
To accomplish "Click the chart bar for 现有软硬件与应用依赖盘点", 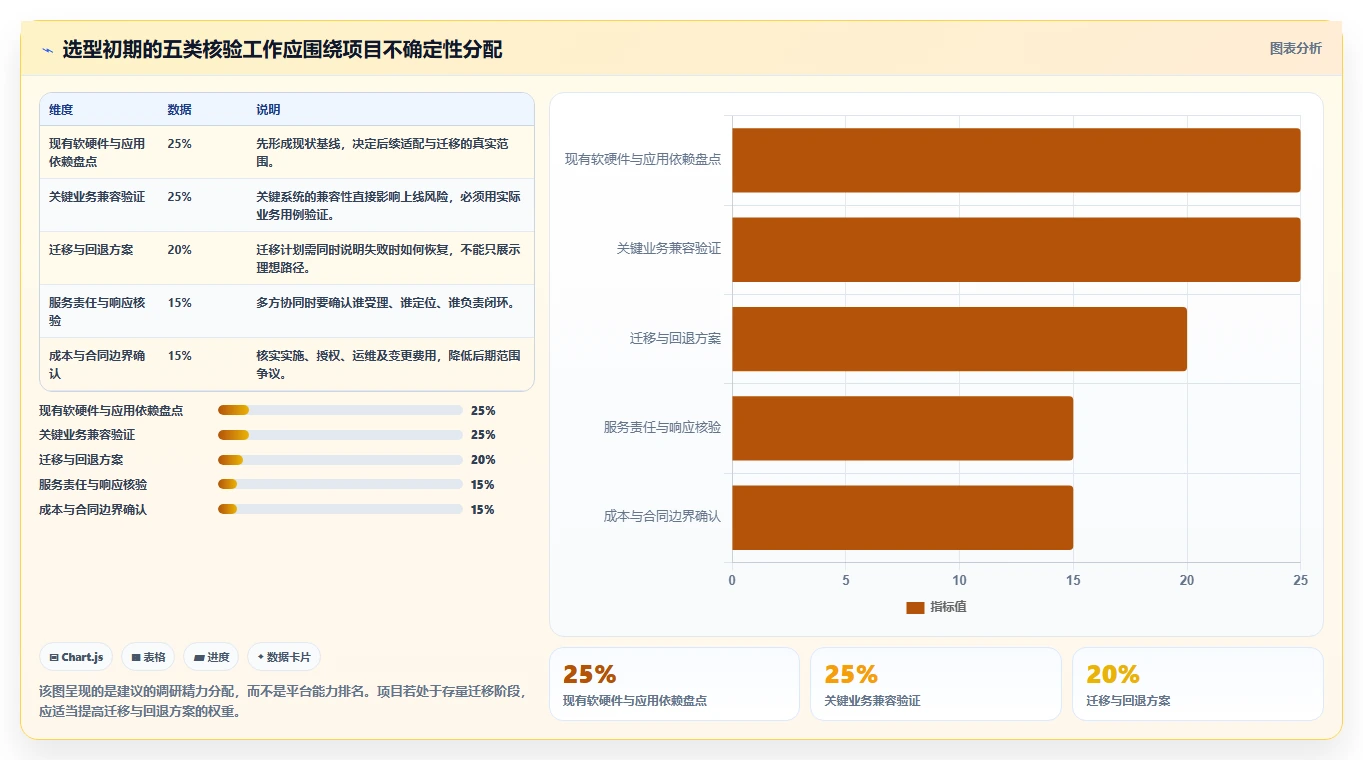I will [1016, 160].
